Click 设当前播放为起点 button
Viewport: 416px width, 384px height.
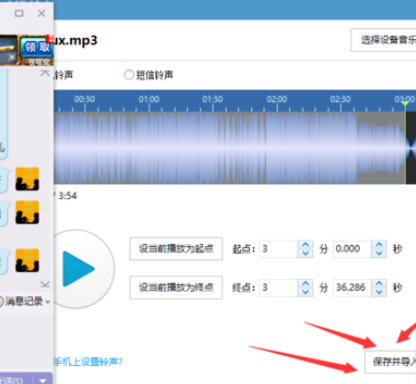point(176,249)
